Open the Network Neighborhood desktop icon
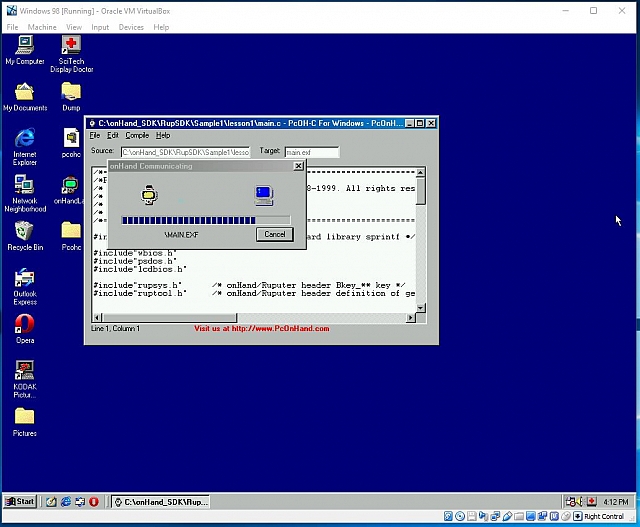640x527 pixels. tap(24, 193)
